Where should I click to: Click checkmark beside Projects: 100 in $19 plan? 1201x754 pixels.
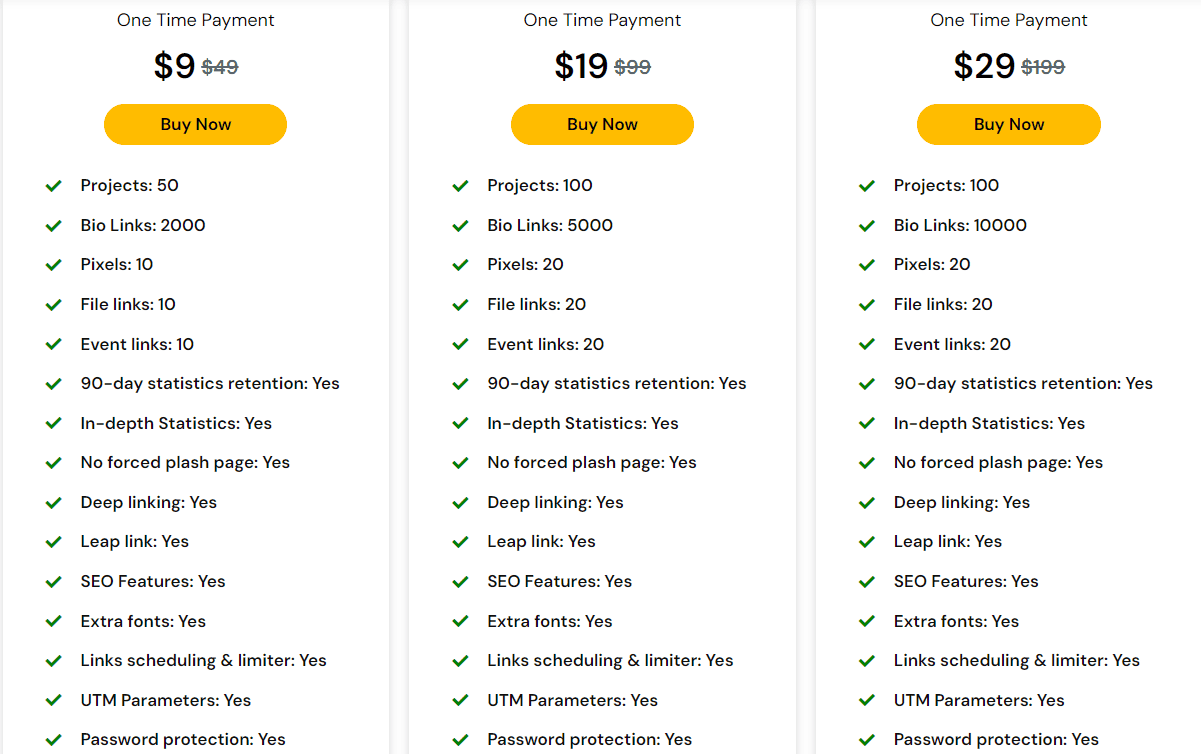(x=460, y=186)
